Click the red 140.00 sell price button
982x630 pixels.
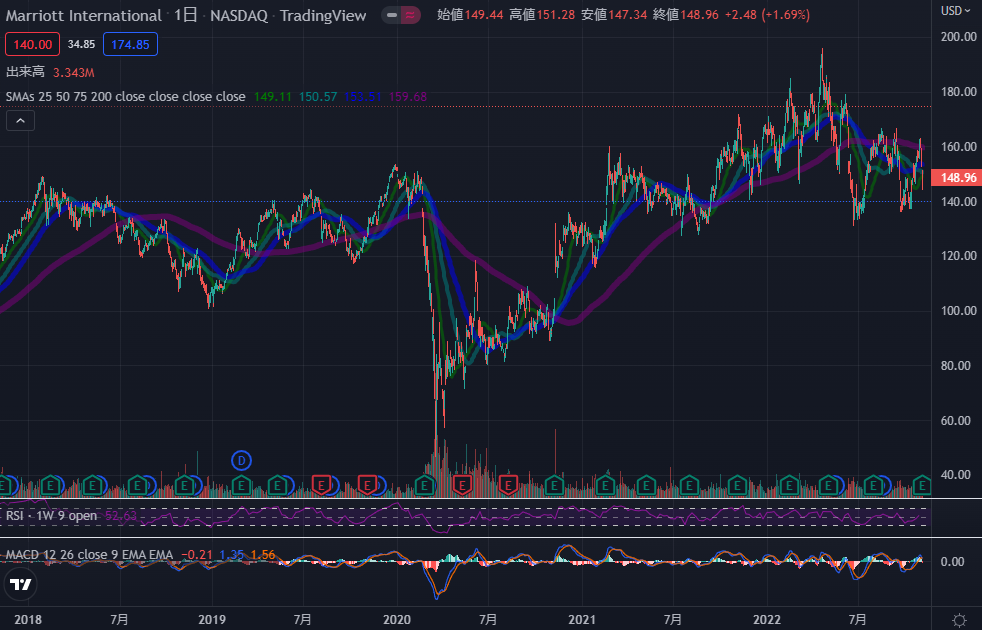pyautogui.click(x=33, y=44)
